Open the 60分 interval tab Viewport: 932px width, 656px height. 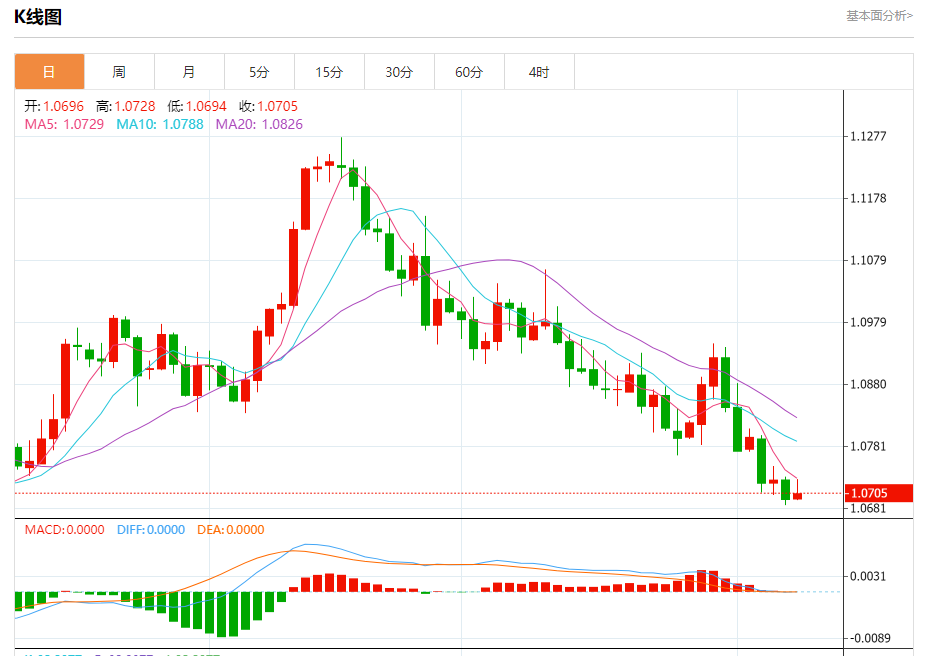click(470, 72)
